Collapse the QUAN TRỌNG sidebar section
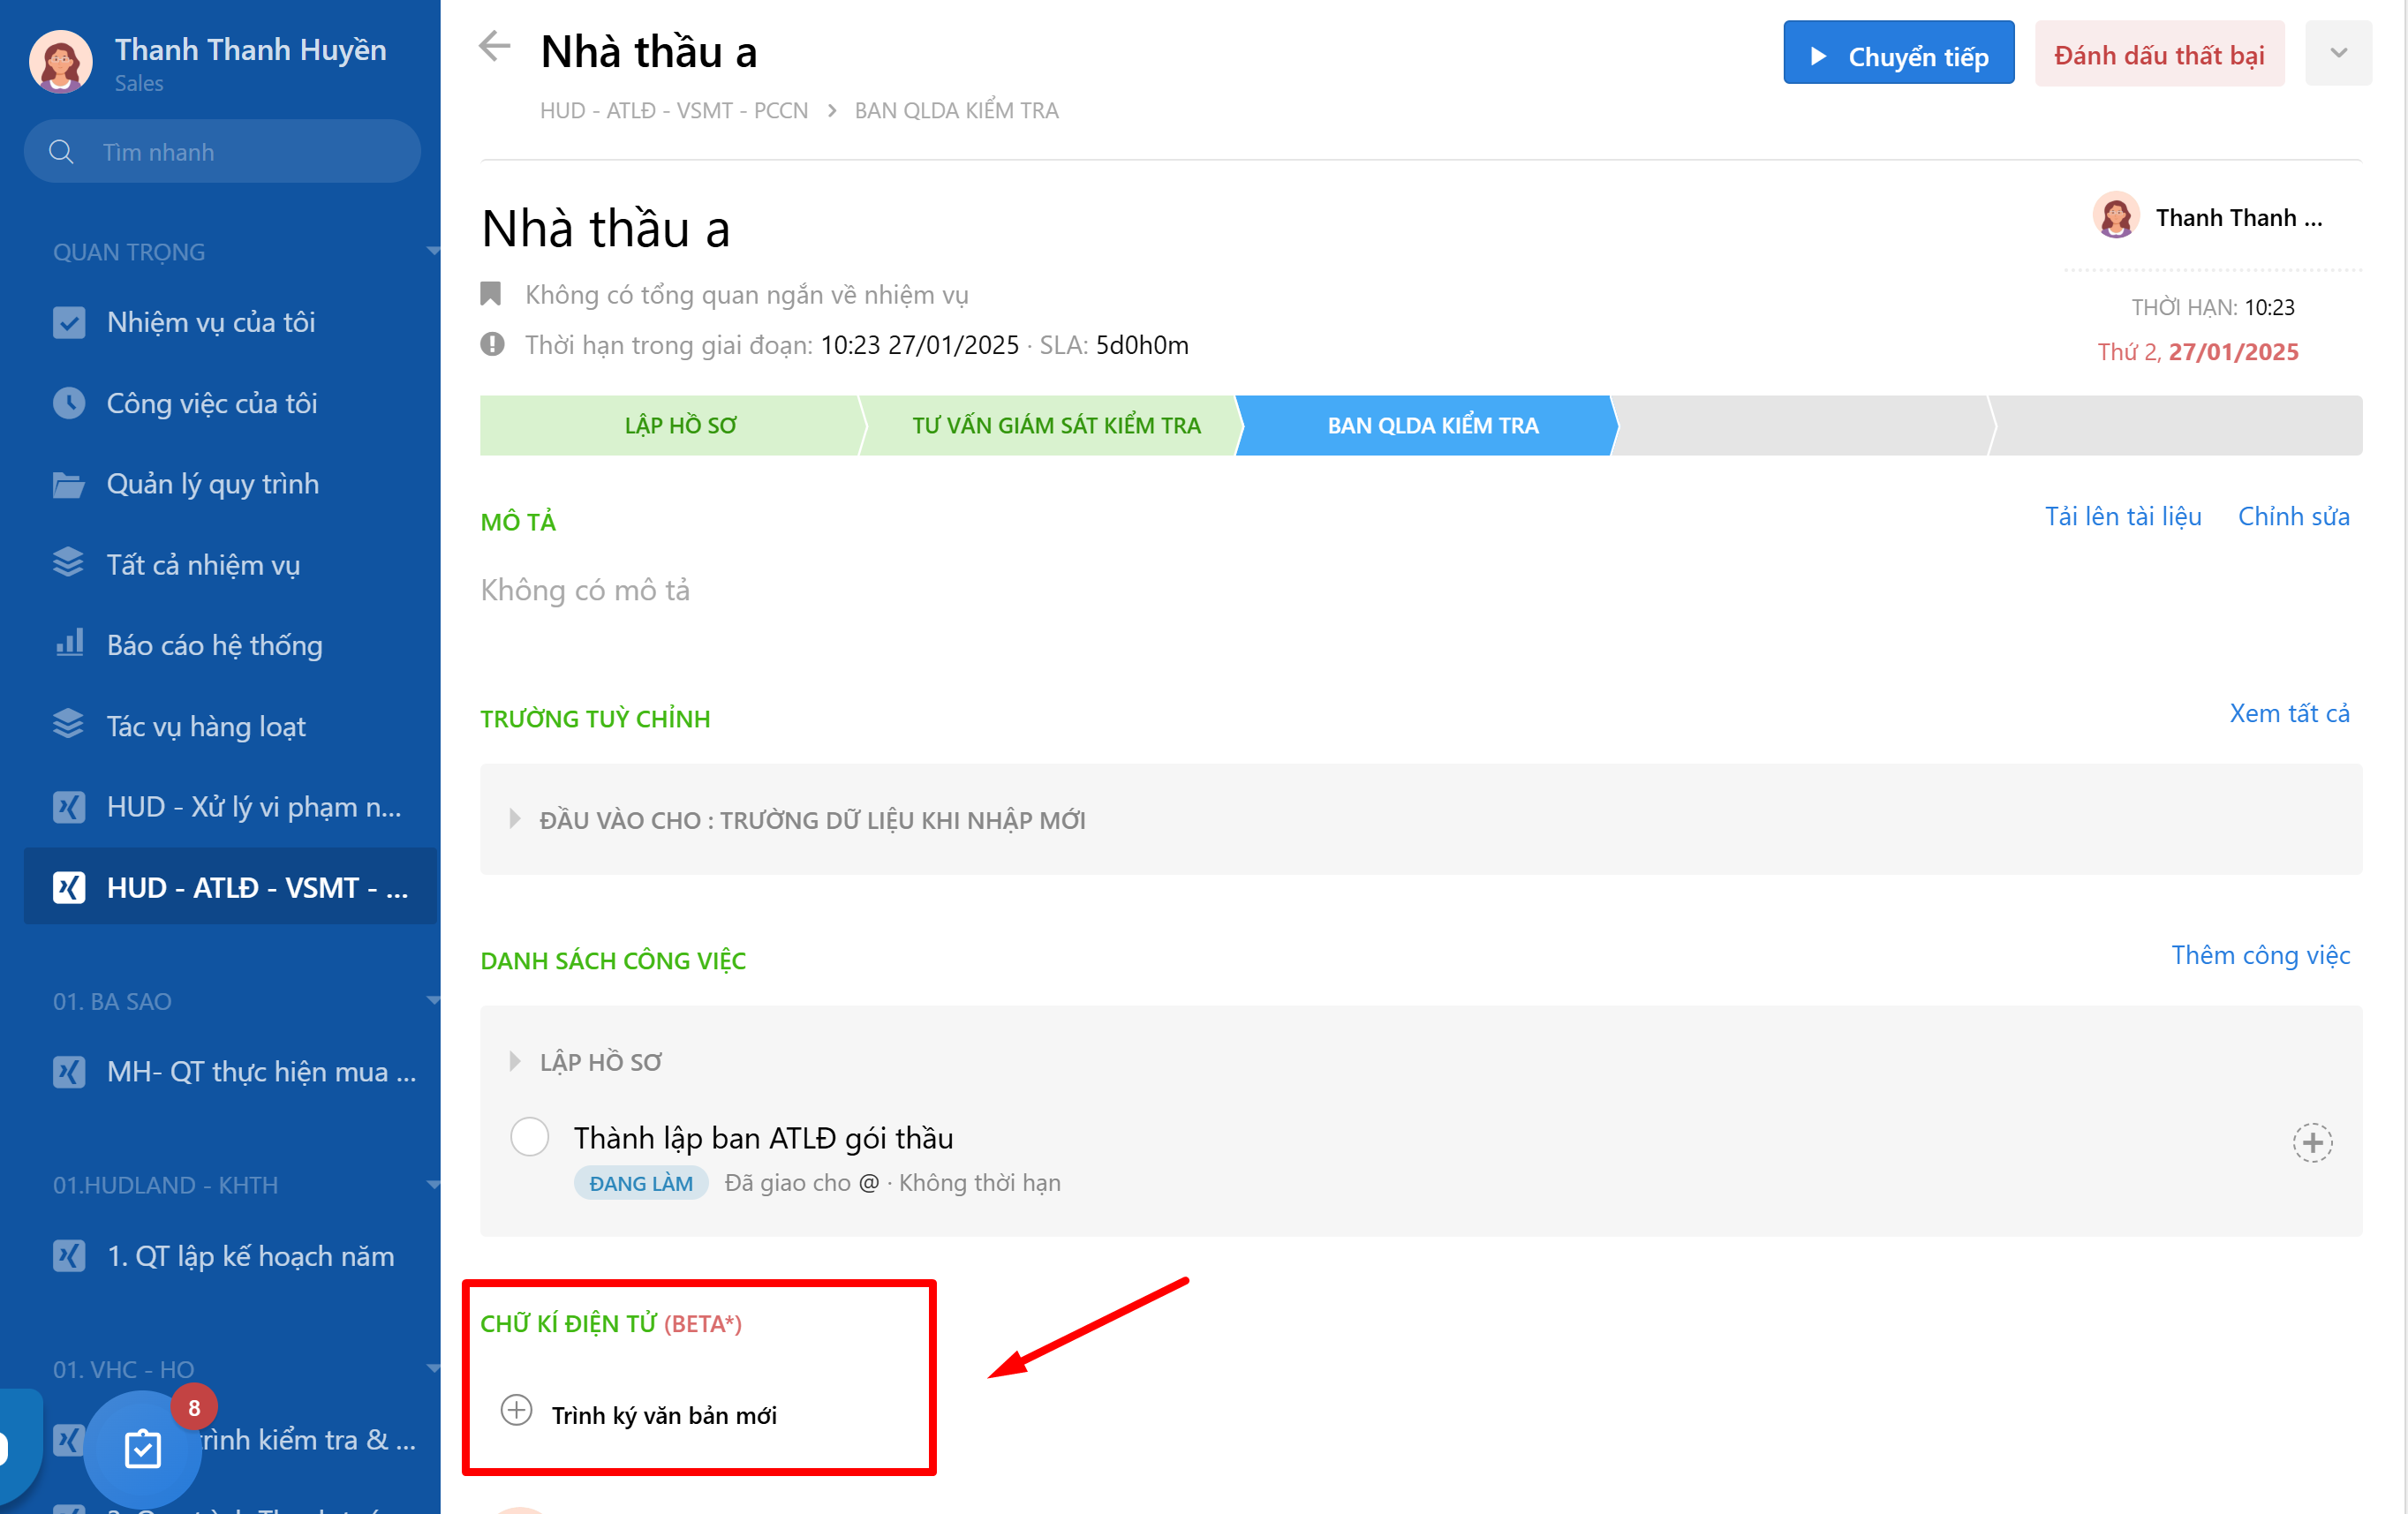 pyautogui.click(x=432, y=251)
